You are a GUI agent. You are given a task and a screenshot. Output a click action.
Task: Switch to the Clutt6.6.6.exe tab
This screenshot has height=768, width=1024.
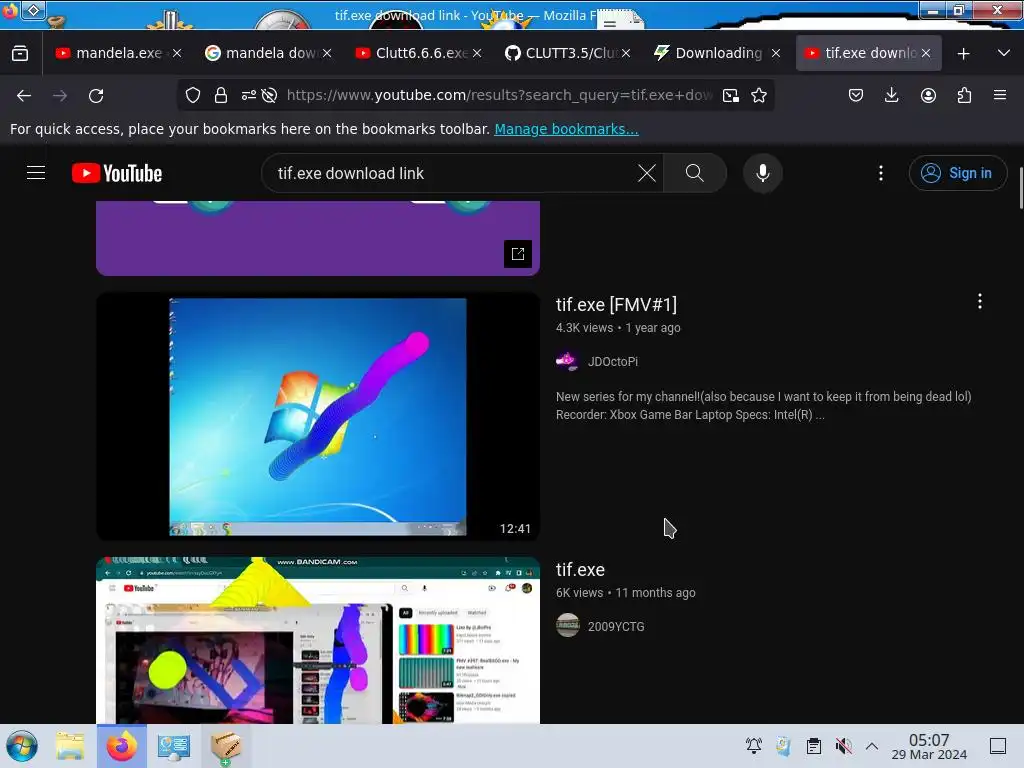pyautogui.click(x=409, y=53)
